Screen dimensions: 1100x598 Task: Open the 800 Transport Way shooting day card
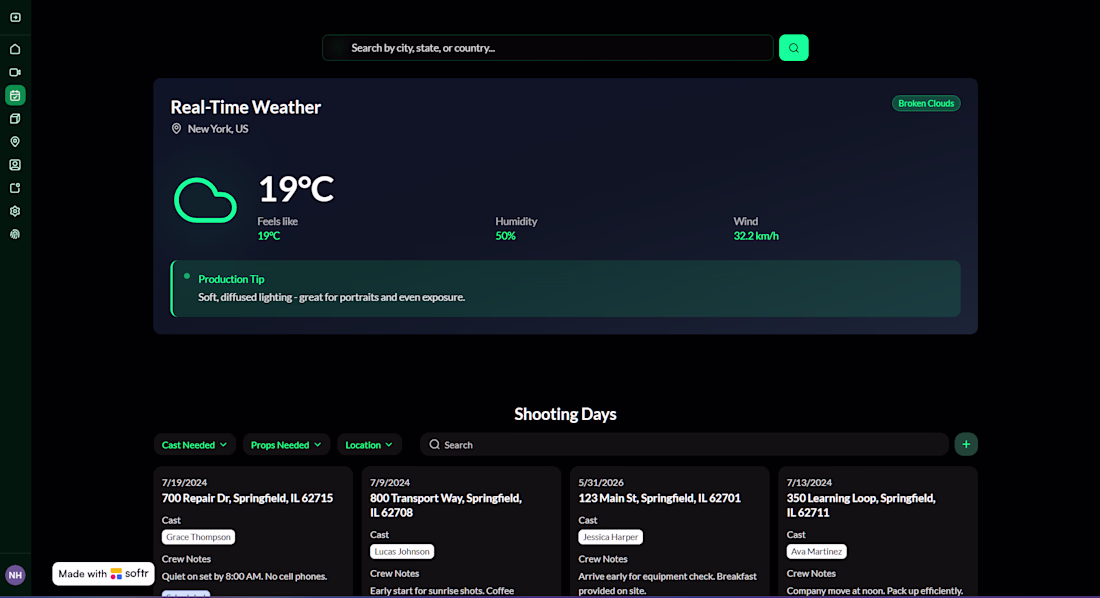click(462, 531)
